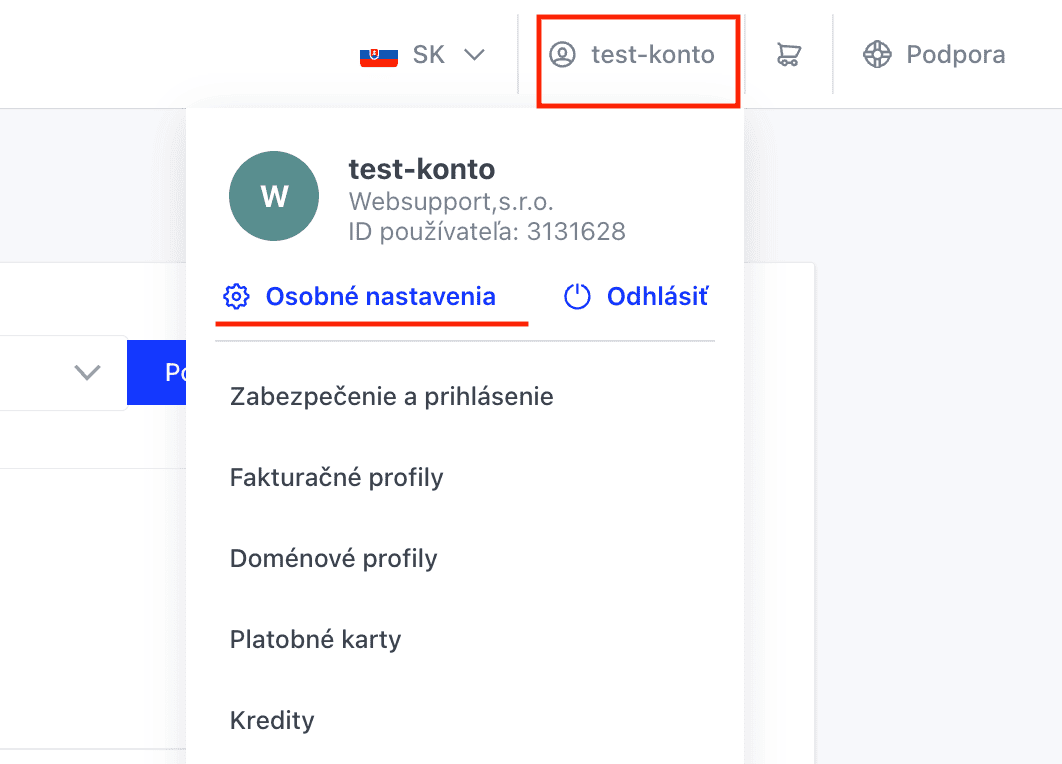Click the user profile icon beside test-konto

point(562,54)
